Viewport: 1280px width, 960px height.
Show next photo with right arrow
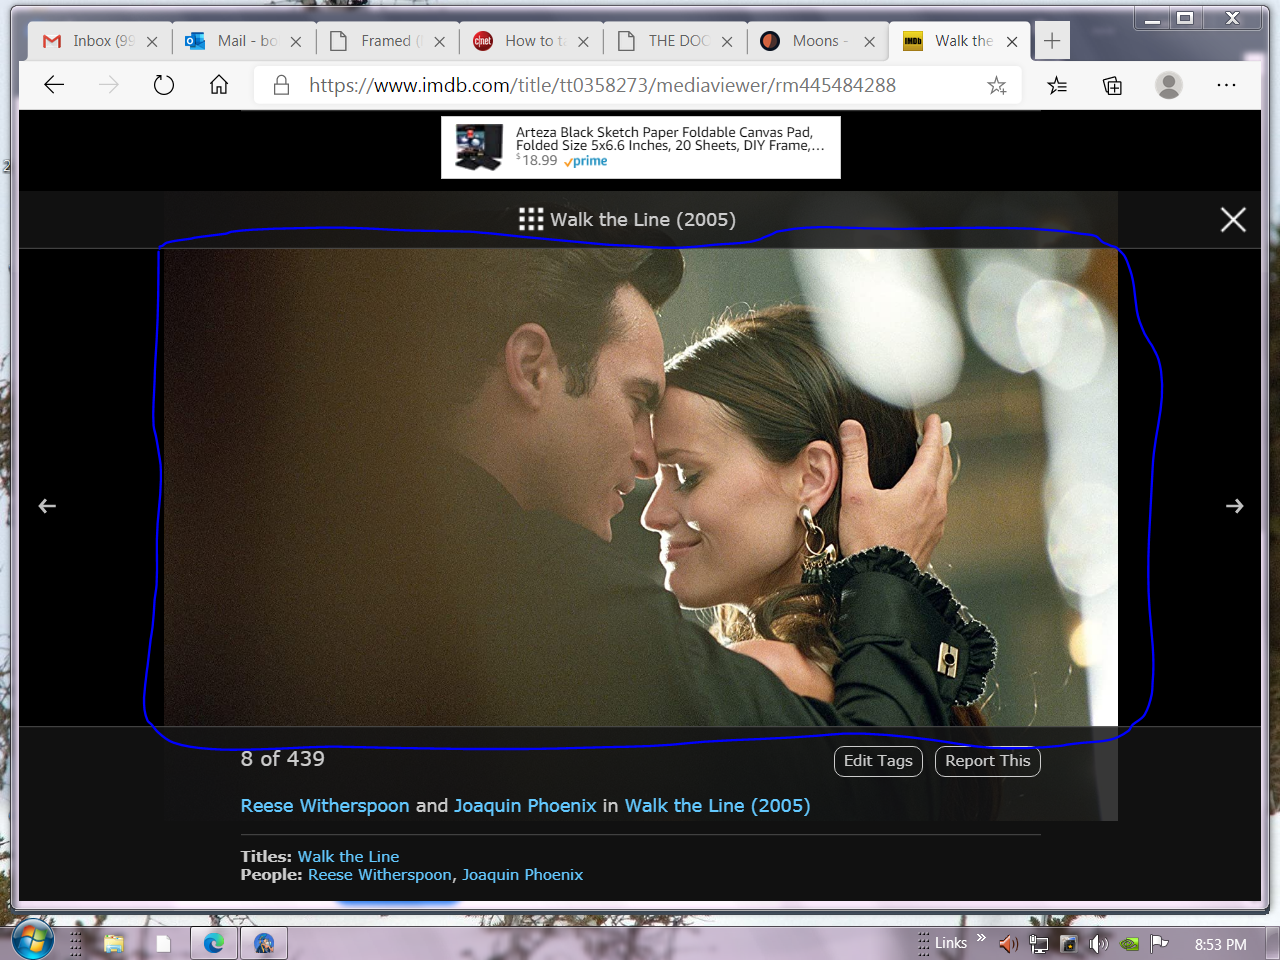(1234, 506)
